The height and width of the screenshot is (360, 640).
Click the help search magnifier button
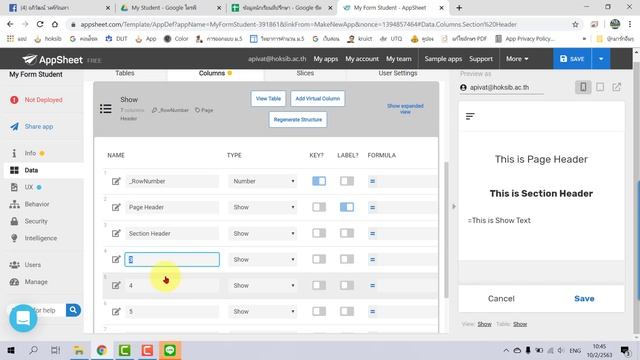73,310
